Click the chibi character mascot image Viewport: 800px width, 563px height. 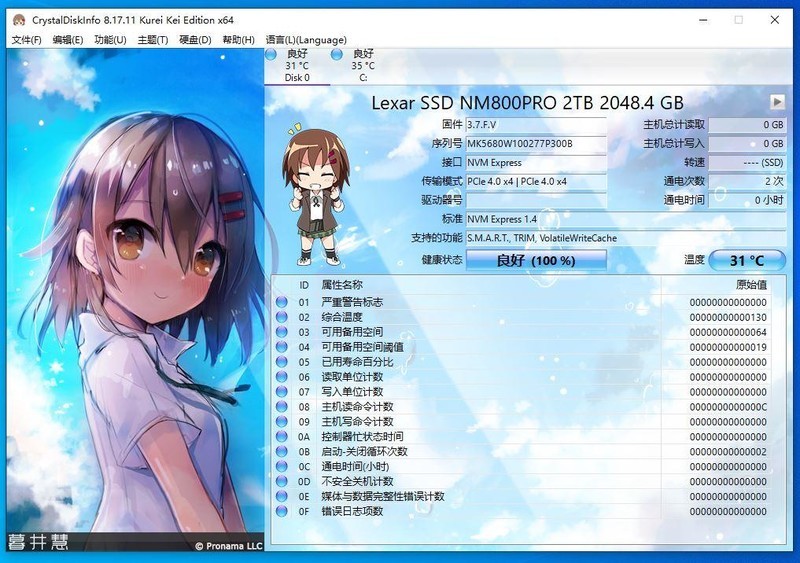[316, 195]
